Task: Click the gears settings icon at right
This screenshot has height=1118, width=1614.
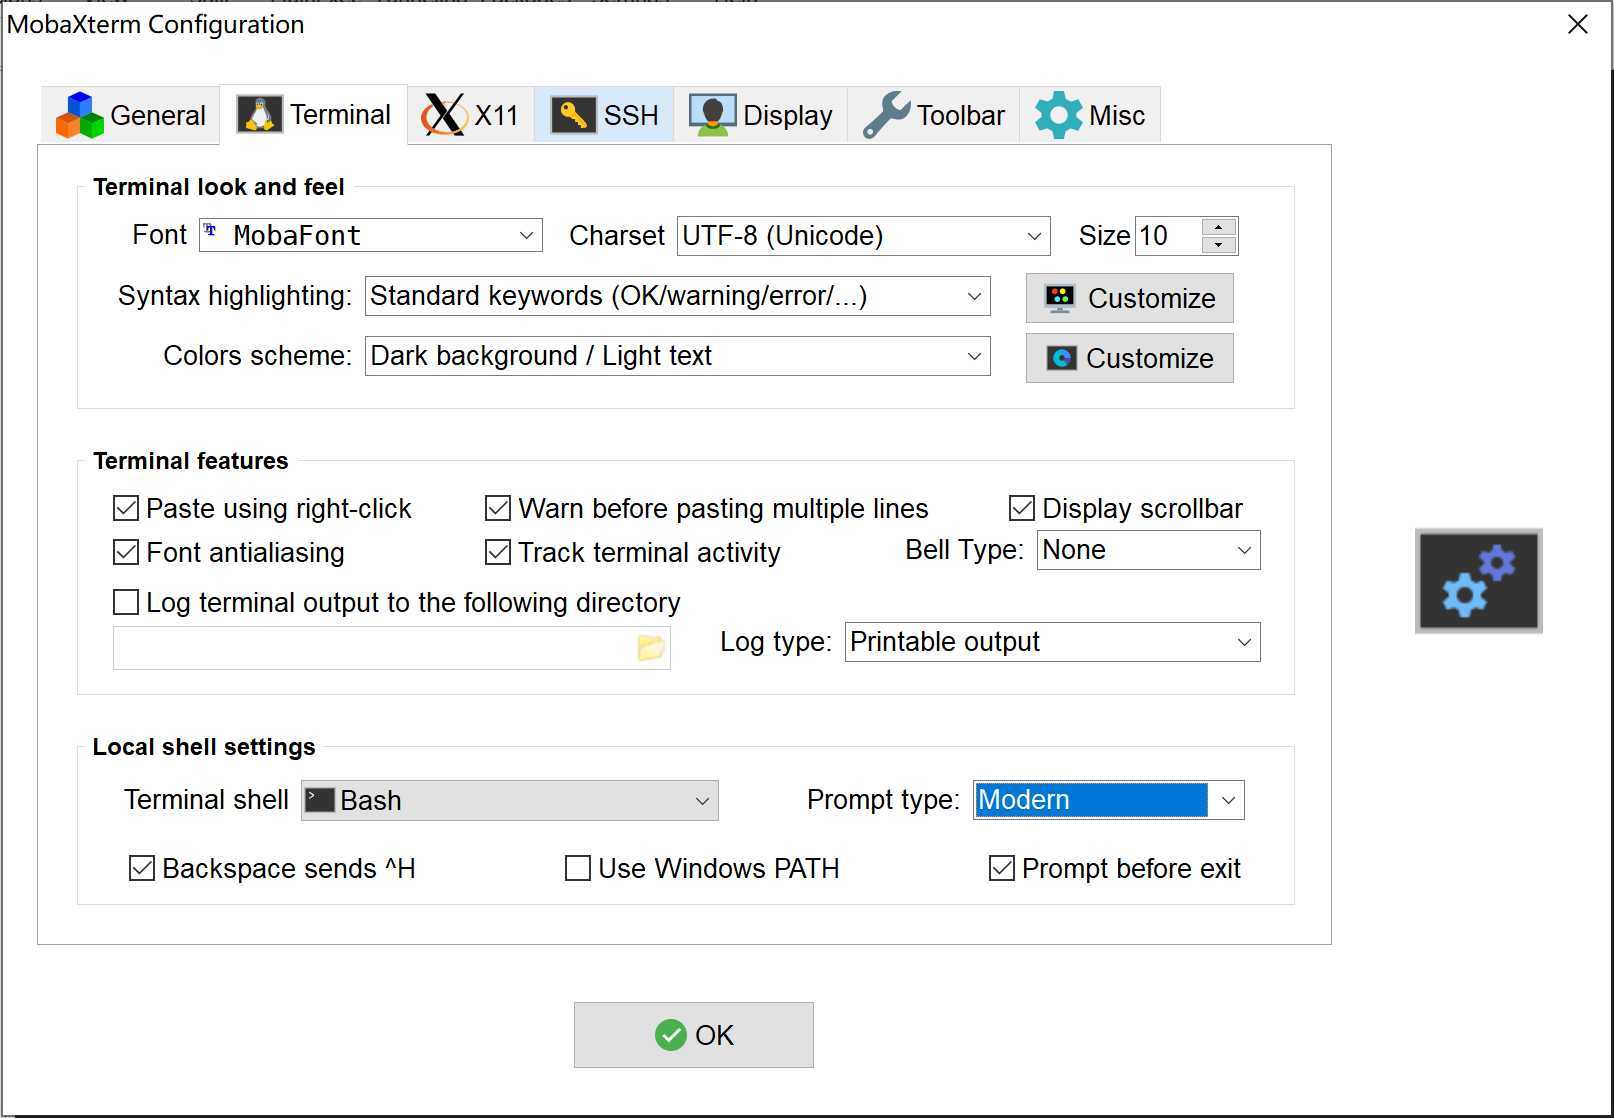Action: (1479, 581)
